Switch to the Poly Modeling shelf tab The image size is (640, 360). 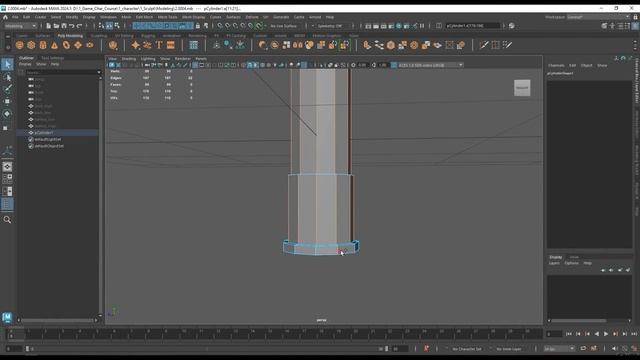coord(70,36)
